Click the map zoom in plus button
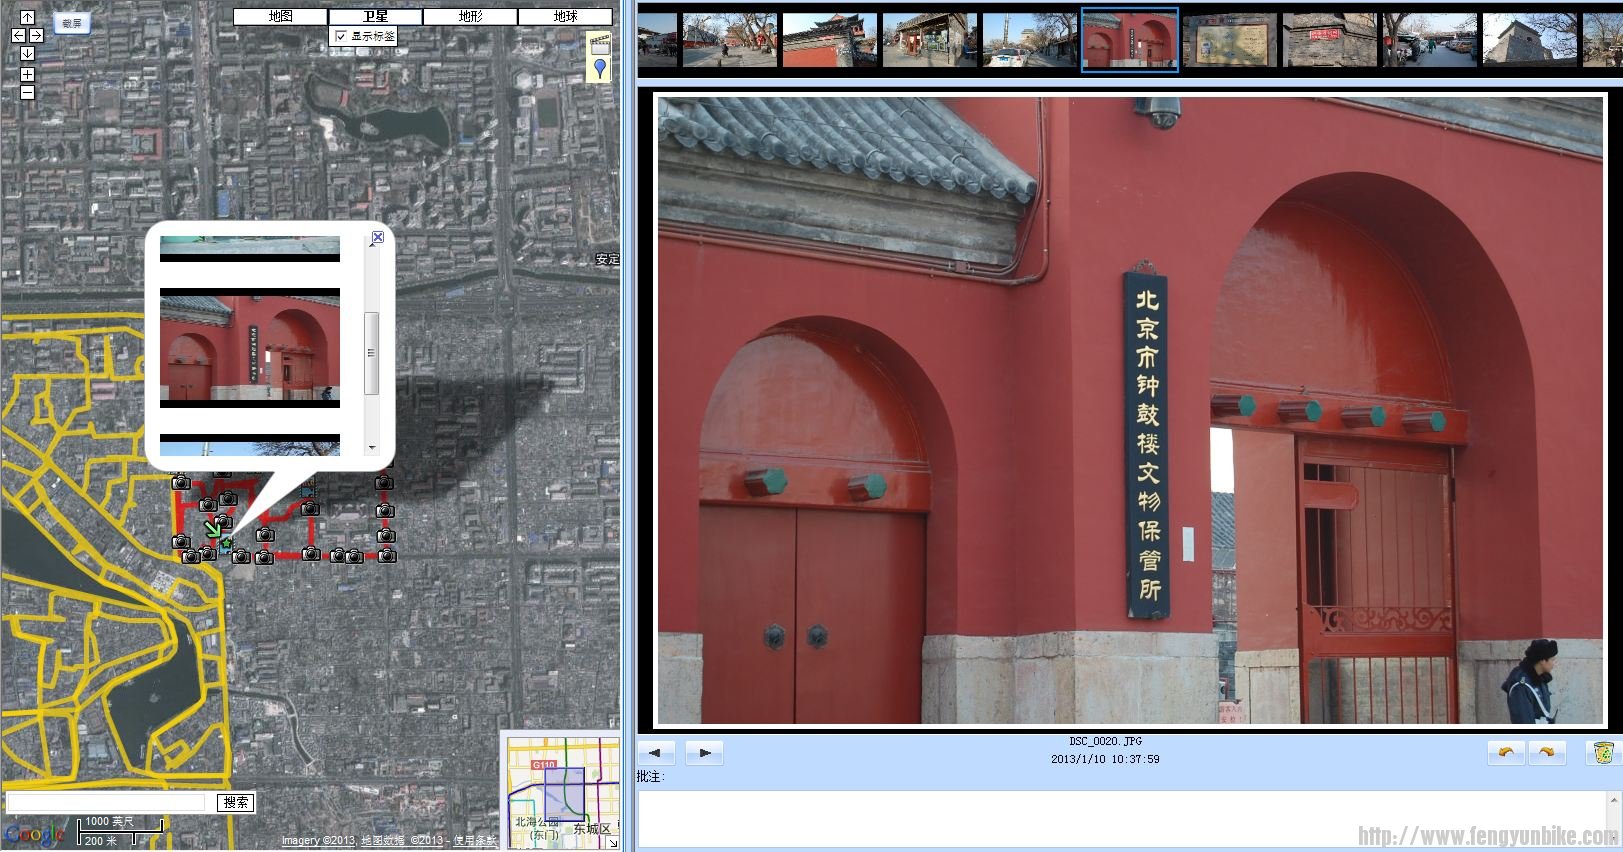This screenshot has height=852, width=1623. (x=27, y=74)
